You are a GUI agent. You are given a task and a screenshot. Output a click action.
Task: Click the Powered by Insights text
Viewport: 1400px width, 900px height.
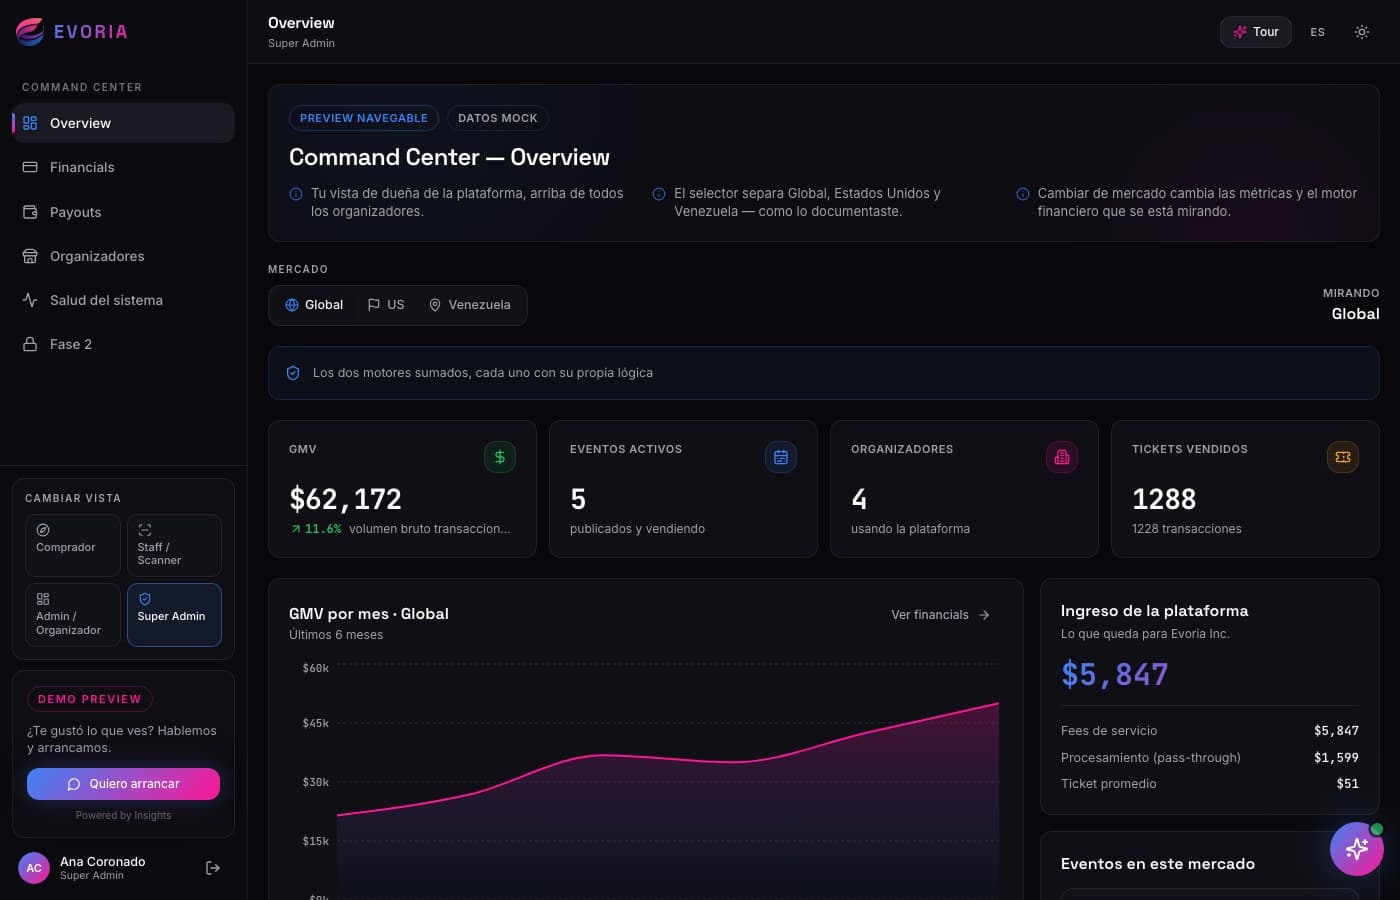click(x=123, y=816)
